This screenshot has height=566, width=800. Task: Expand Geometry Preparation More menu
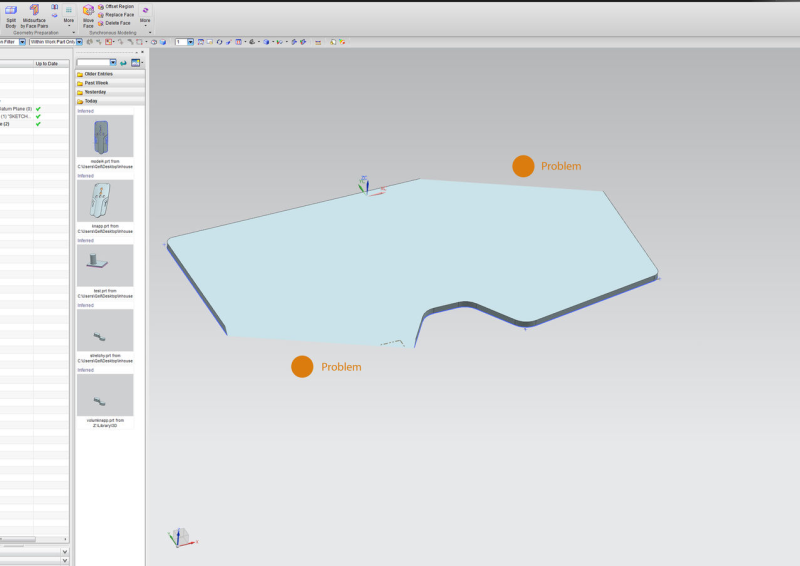(69, 15)
